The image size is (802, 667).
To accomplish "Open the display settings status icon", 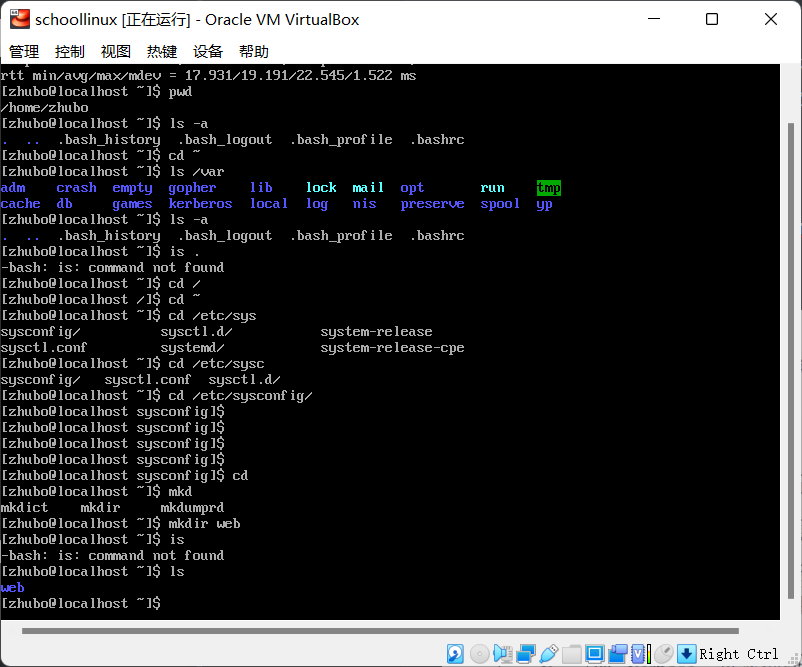I will pos(594,653).
